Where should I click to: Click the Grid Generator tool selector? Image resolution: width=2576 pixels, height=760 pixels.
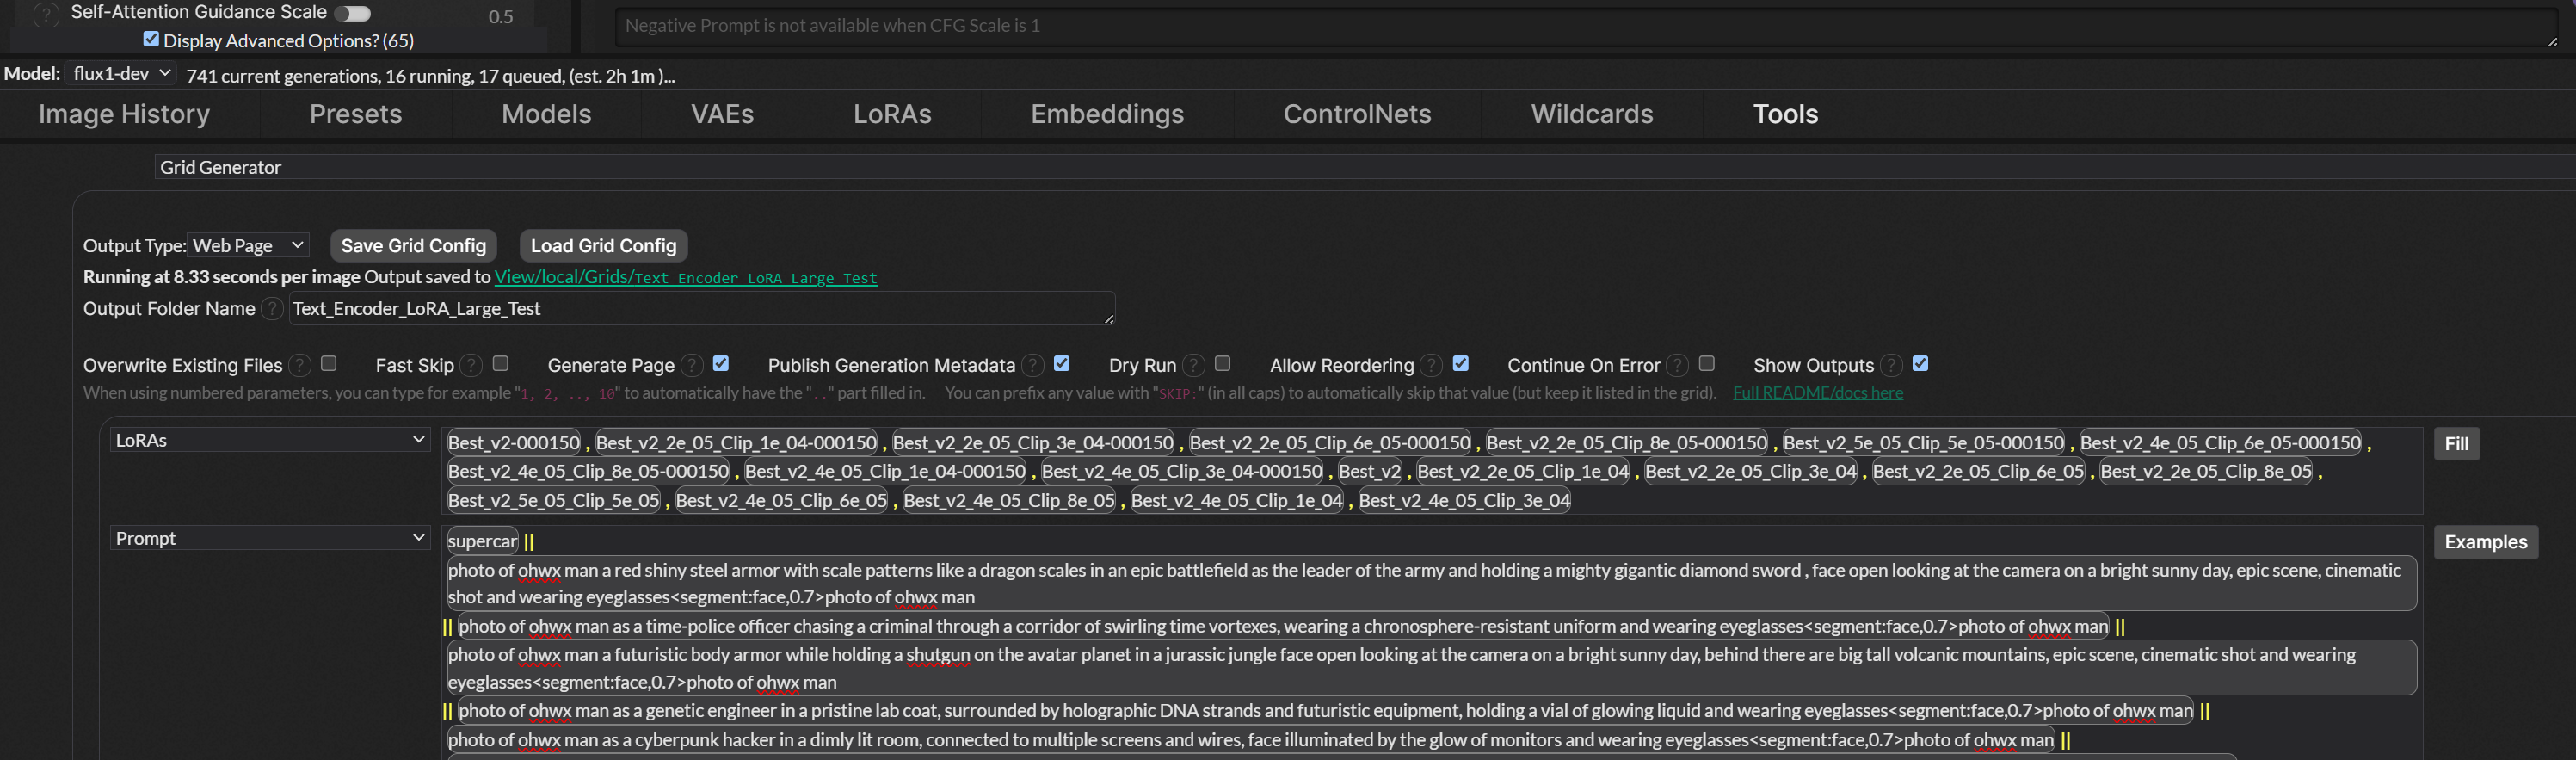(x=1364, y=168)
